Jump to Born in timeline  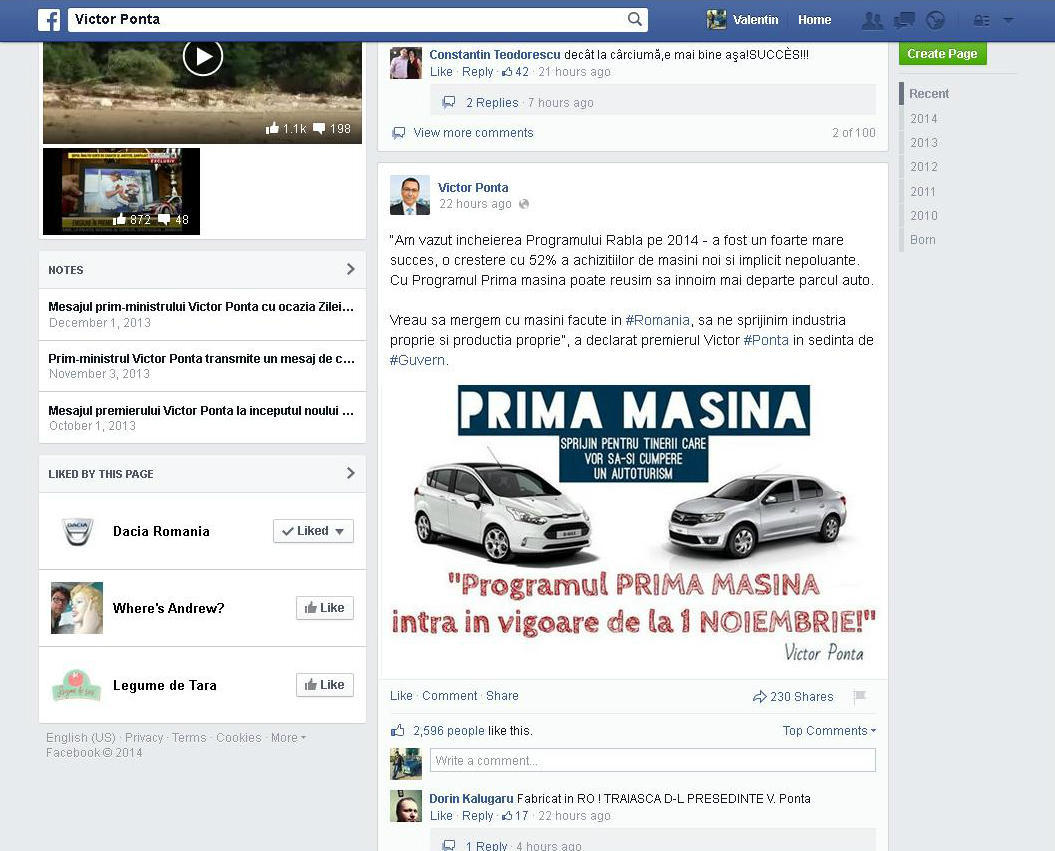pos(922,239)
